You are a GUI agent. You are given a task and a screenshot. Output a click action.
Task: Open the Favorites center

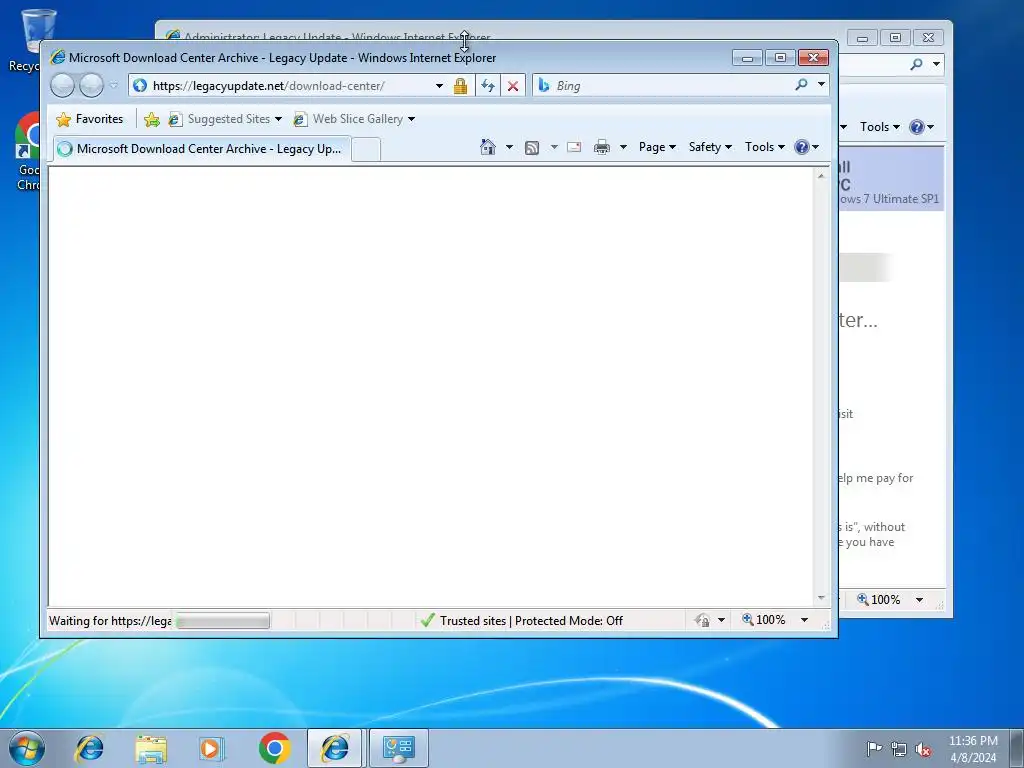(x=89, y=119)
